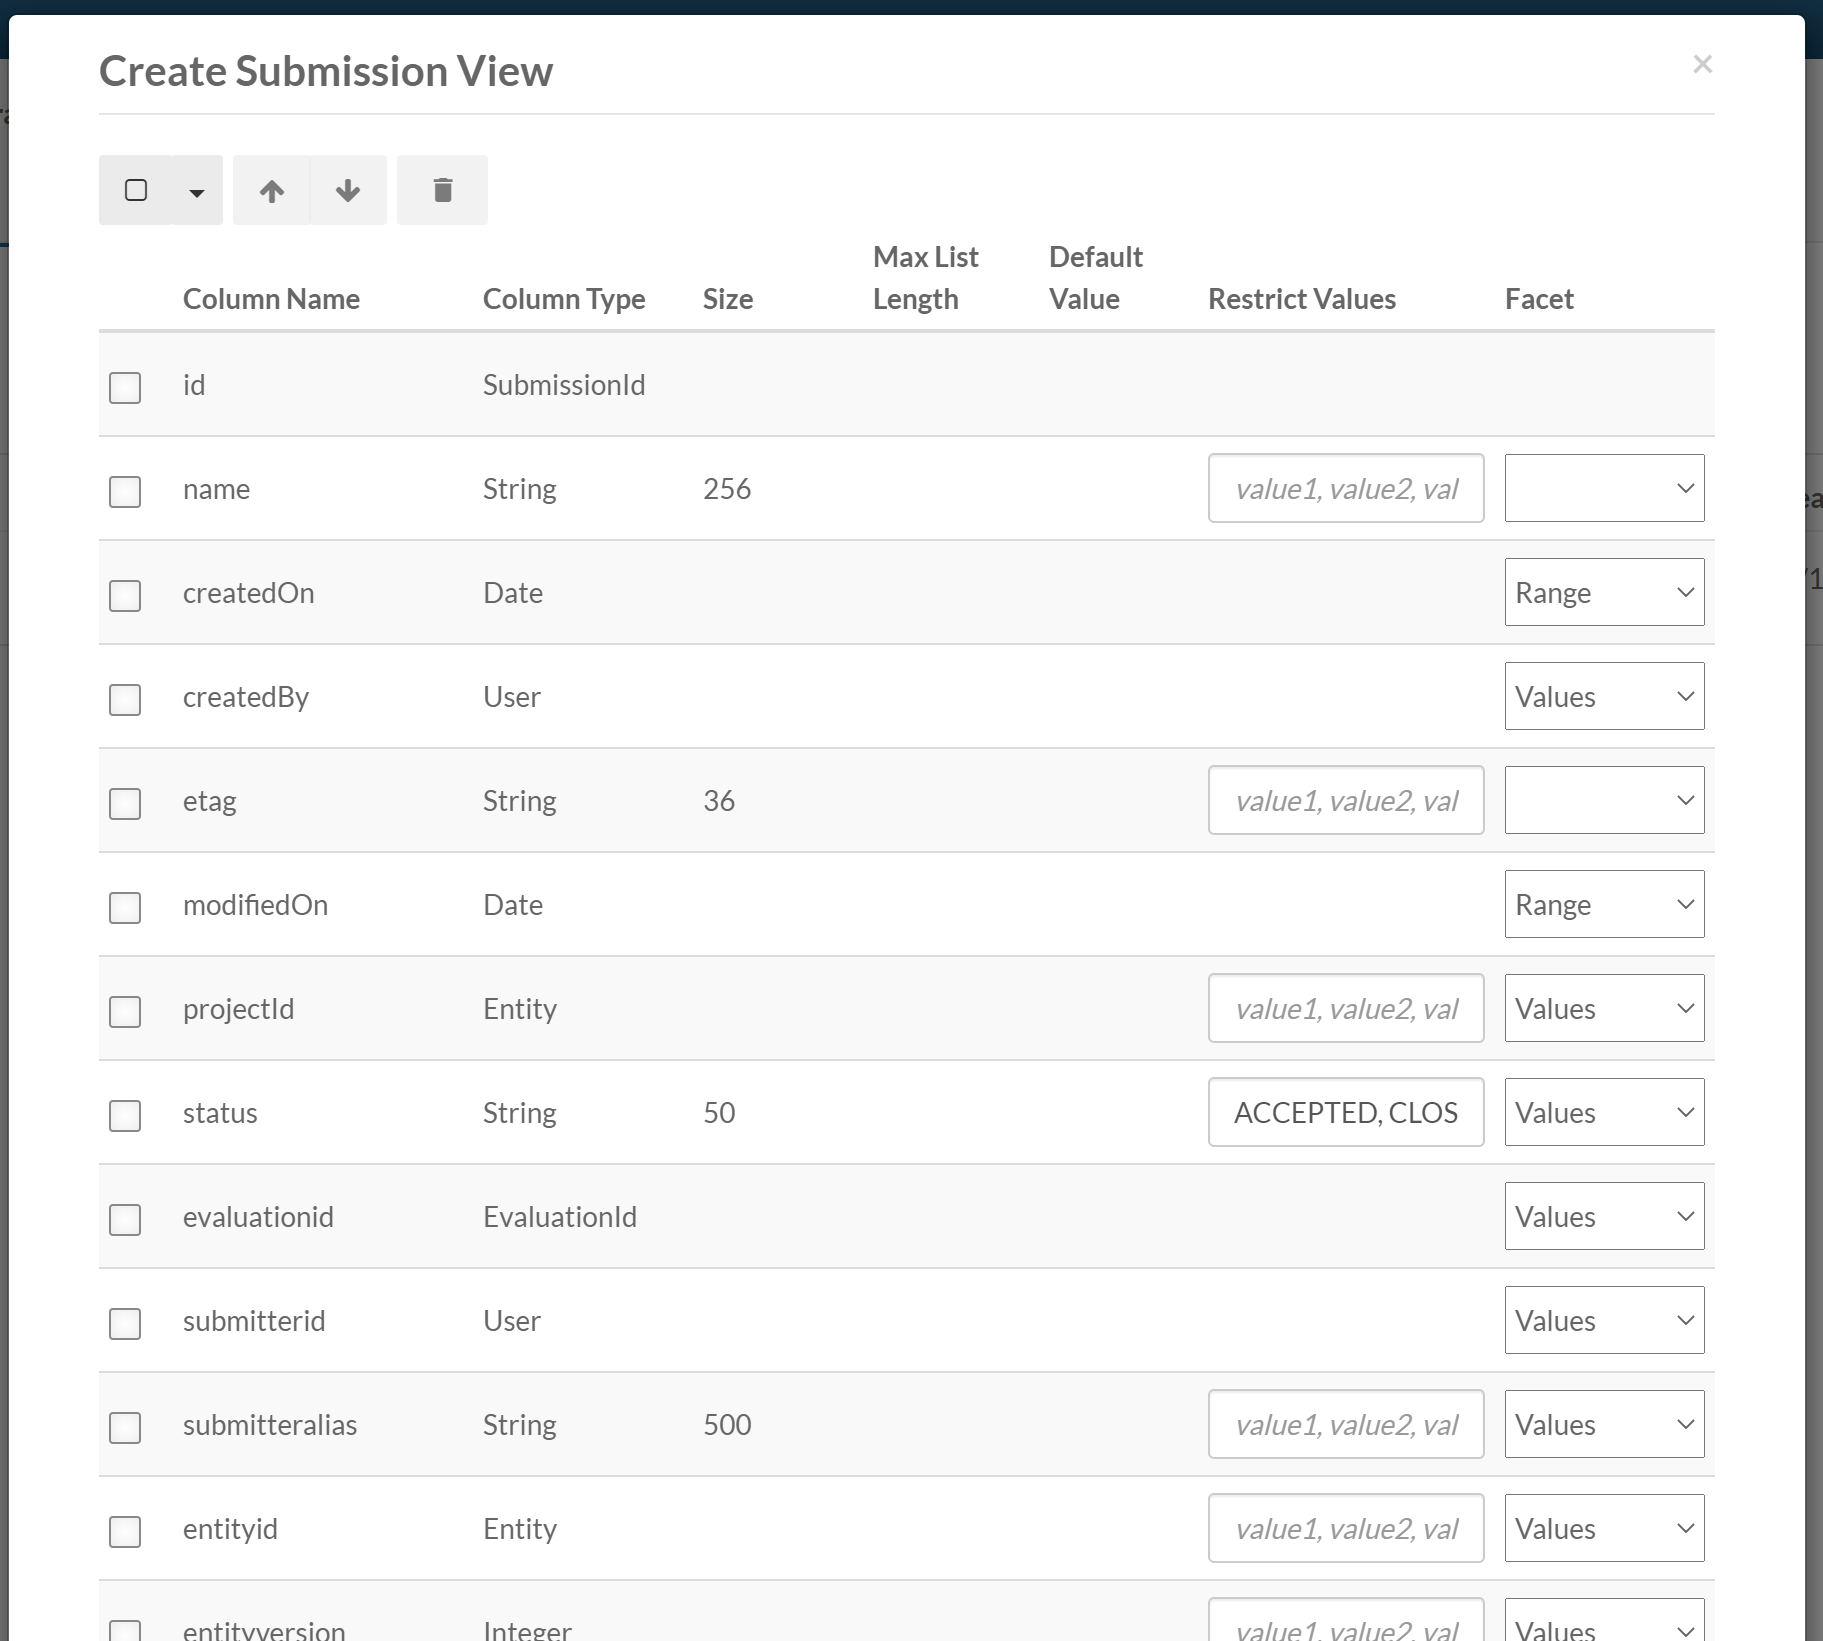Select the master select-all checkbox in toolbar
Viewport: 1823px width, 1641px height.
coord(135,189)
